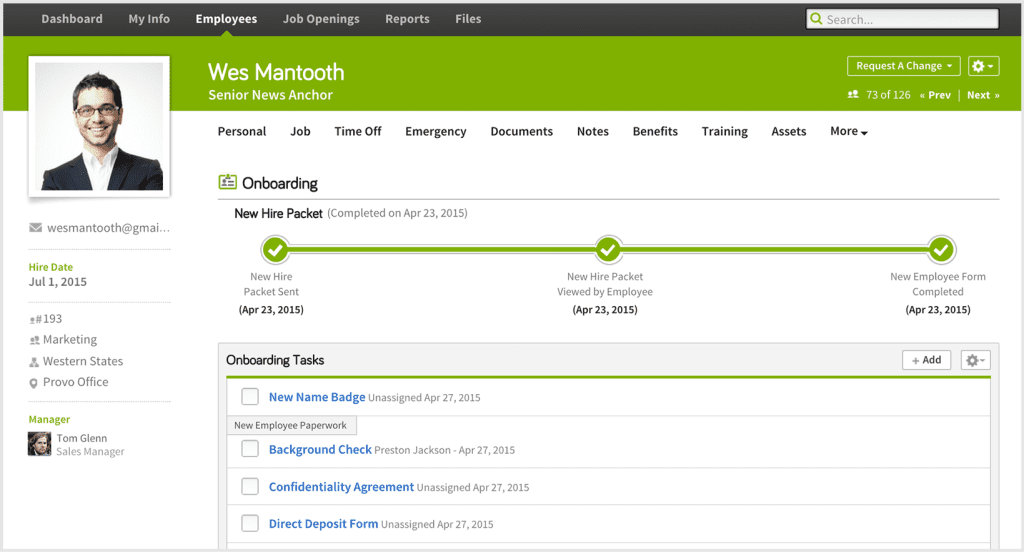Click the New Hire Packet Sent checkmark
The width and height of the screenshot is (1024, 552).
(275, 249)
